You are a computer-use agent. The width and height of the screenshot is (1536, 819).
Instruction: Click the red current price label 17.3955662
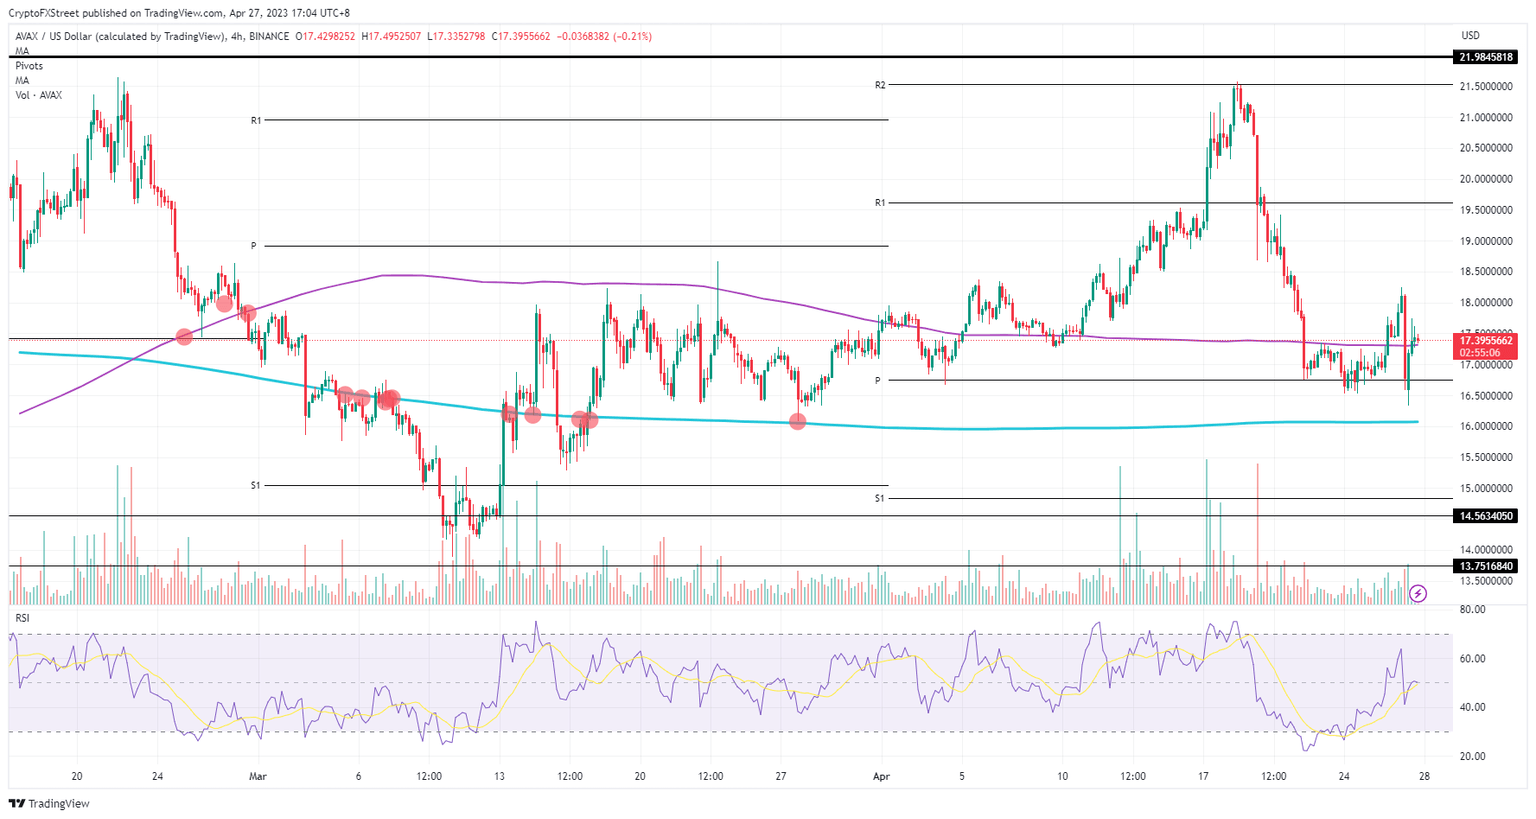pos(1487,340)
